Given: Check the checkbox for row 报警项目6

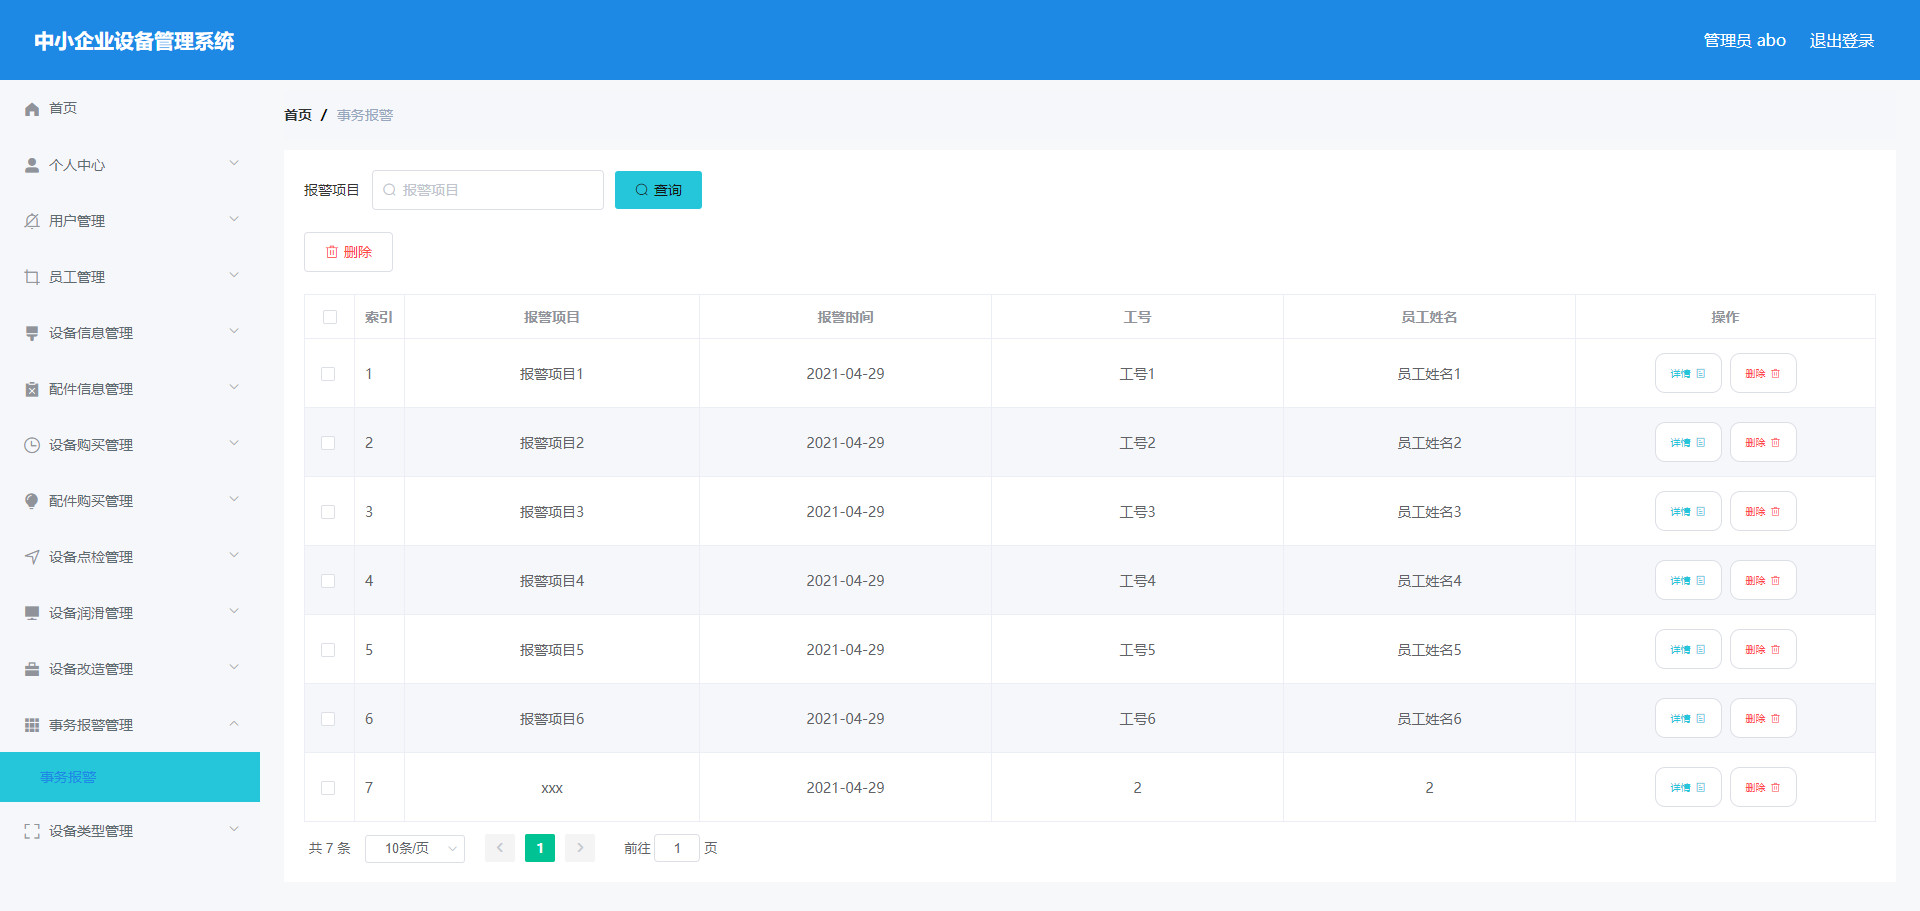Looking at the screenshot, I should 328,719.
